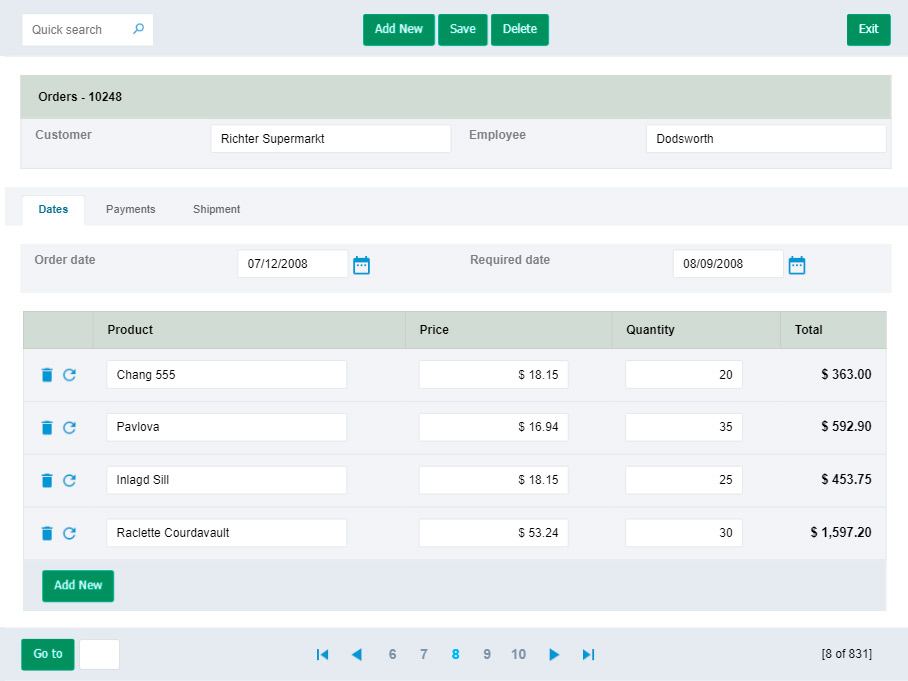Screen dimensions: 908x681
Task: Delete the Chang 555 row via trash icon
Action: [47, 375]
